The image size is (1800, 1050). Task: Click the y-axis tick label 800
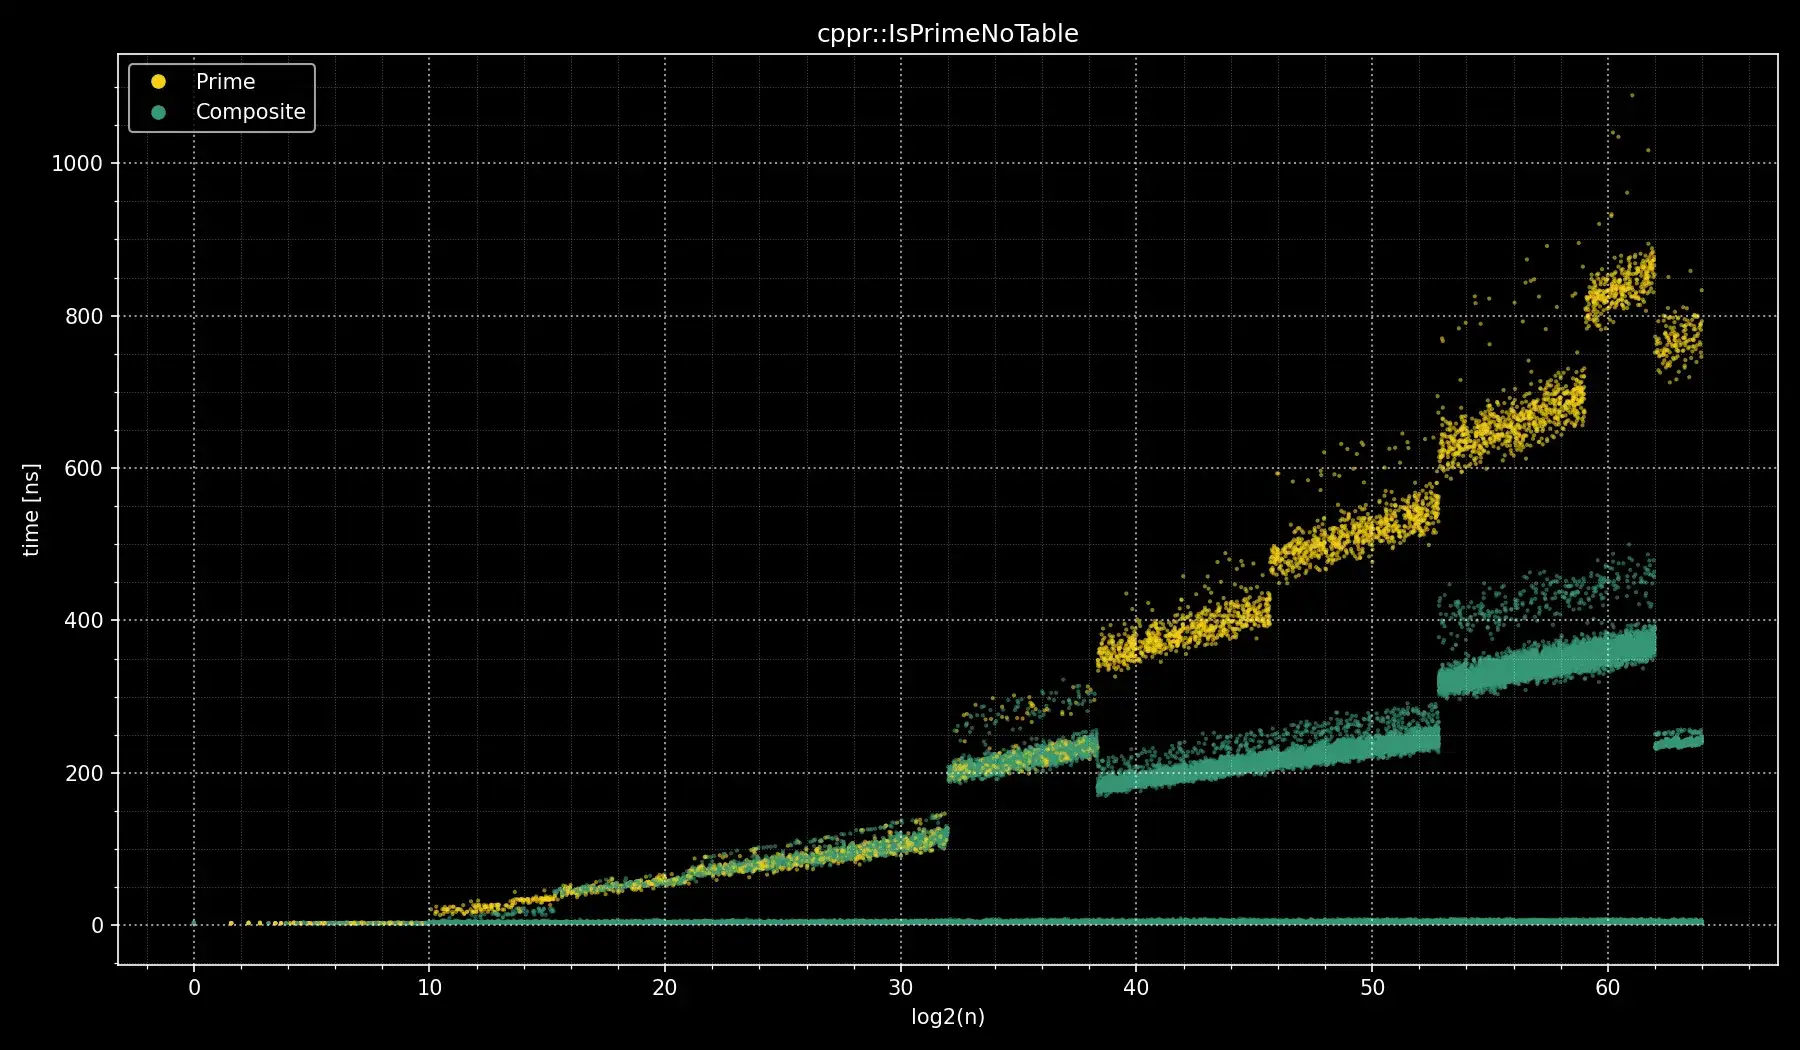(x=84, y=316)
